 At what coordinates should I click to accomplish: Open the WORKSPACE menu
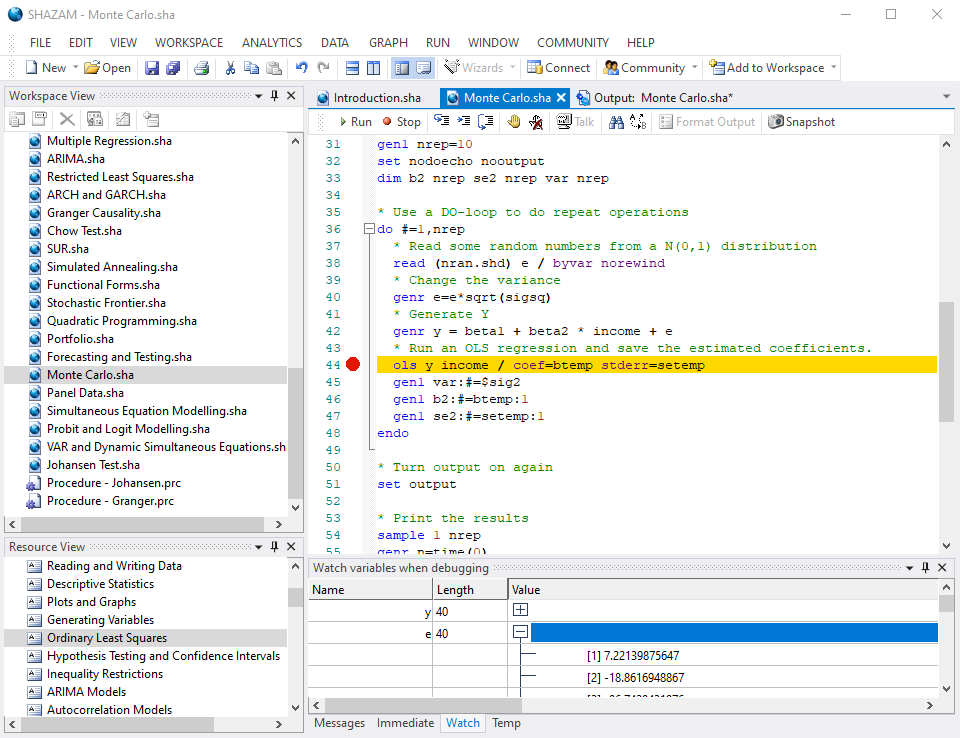189,43
